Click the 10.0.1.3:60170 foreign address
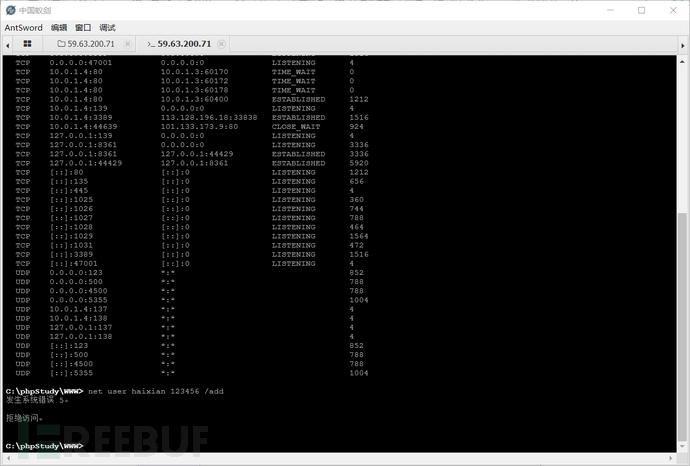The image size is (690, 466). click(195, 72)
